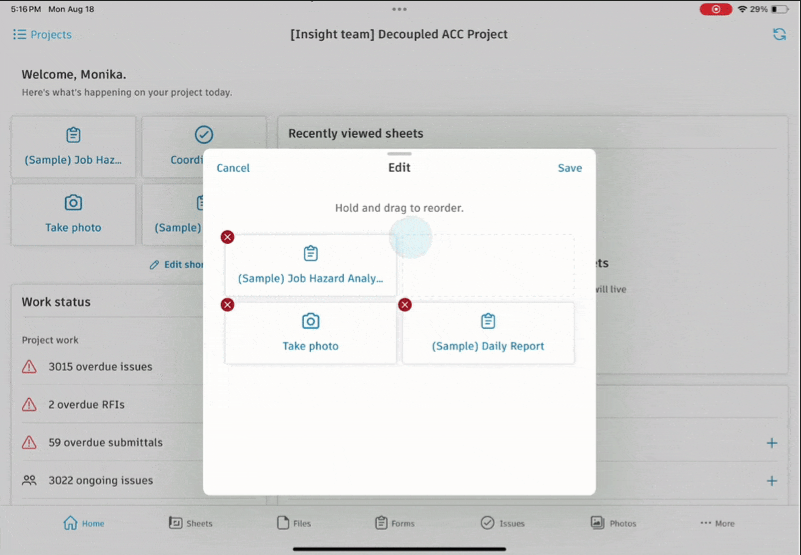
Task: Open the More menu tab
Action: 717,523
